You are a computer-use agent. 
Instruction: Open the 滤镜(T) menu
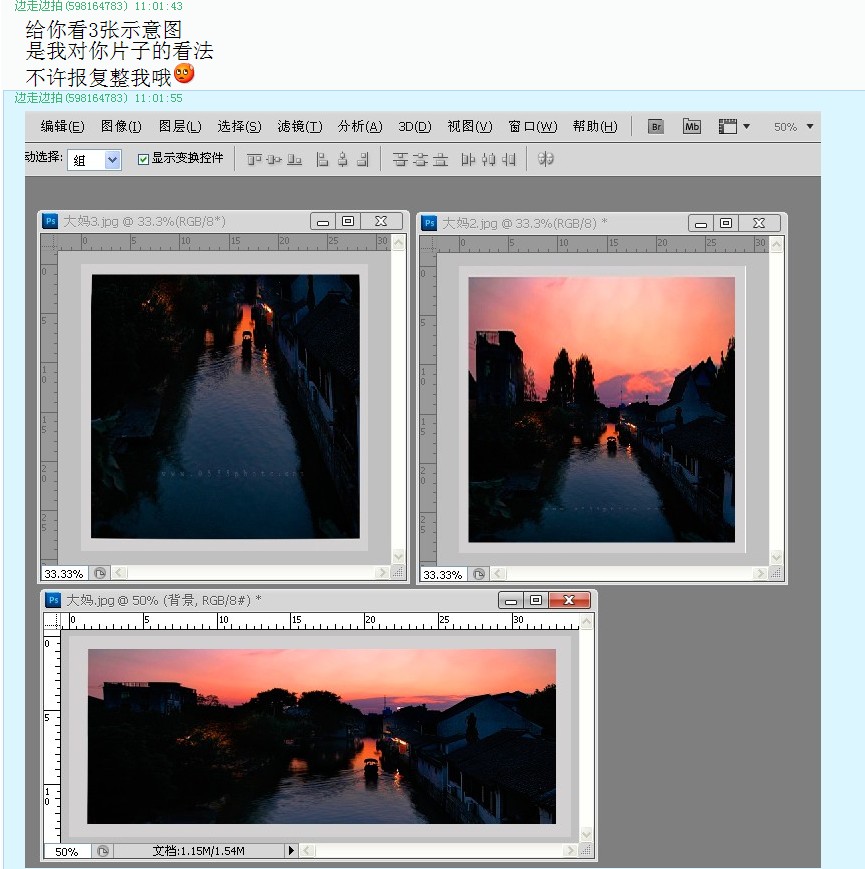pyautogui.click(x=299, y=127)
